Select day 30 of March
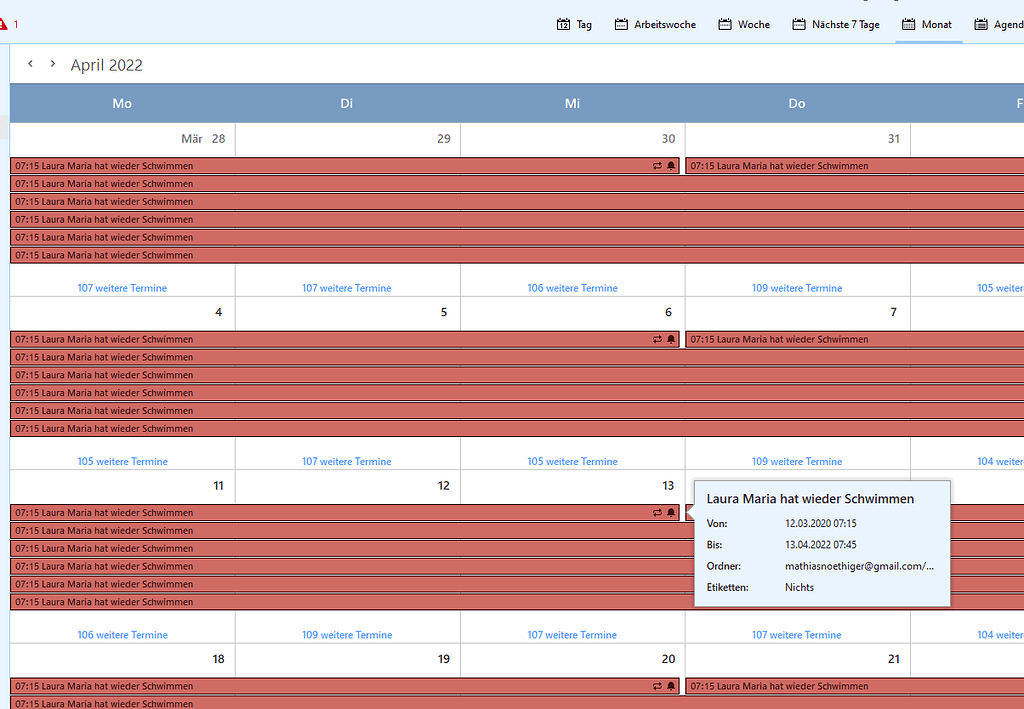 coord(573,139)
